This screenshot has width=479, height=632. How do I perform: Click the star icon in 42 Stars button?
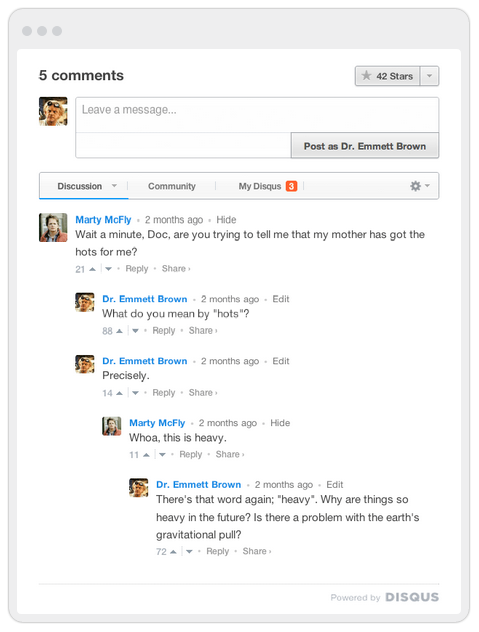point(366,75)
